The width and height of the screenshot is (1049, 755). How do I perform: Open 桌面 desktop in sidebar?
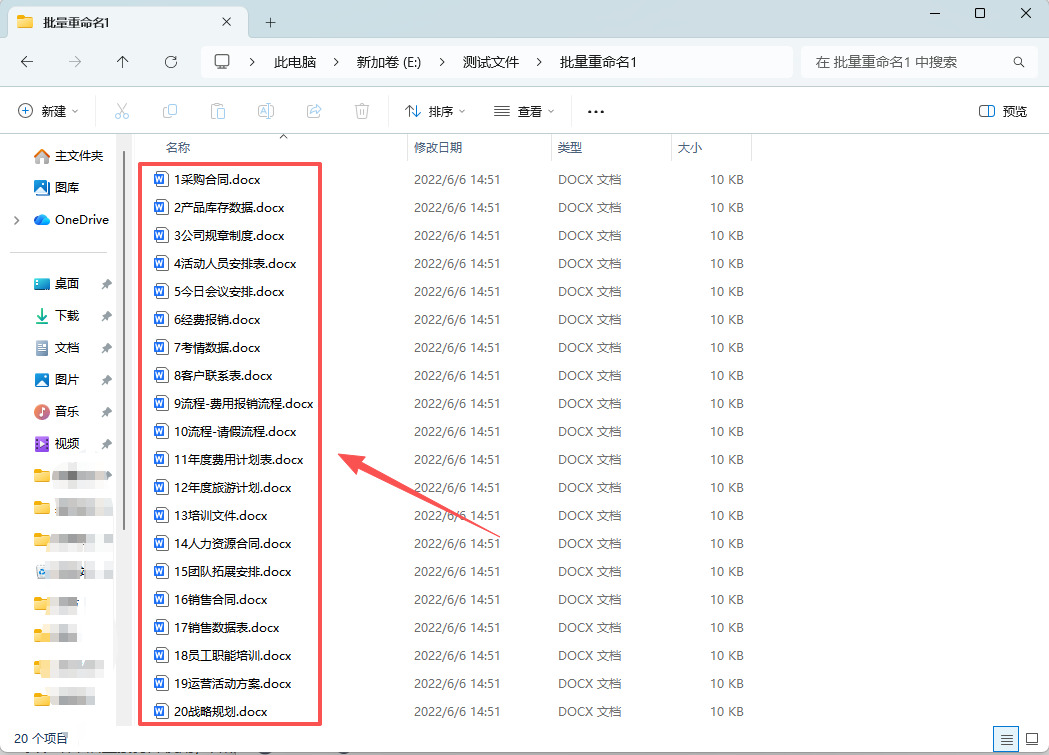point(56,284)
